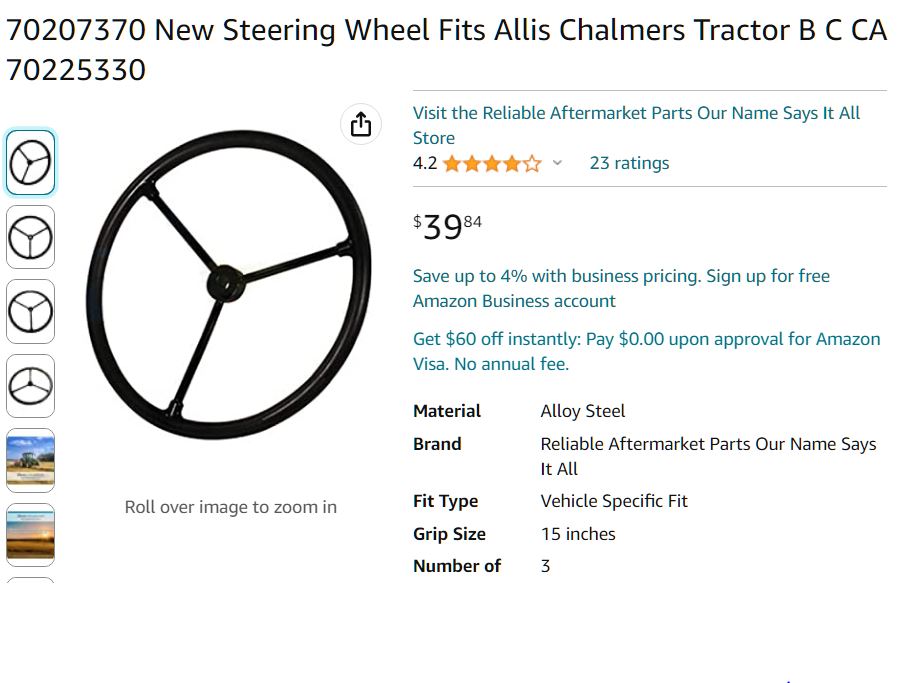Screen dimensions: 900x683
Task: Open the green tractor field thumbnail
Action: 30,460
